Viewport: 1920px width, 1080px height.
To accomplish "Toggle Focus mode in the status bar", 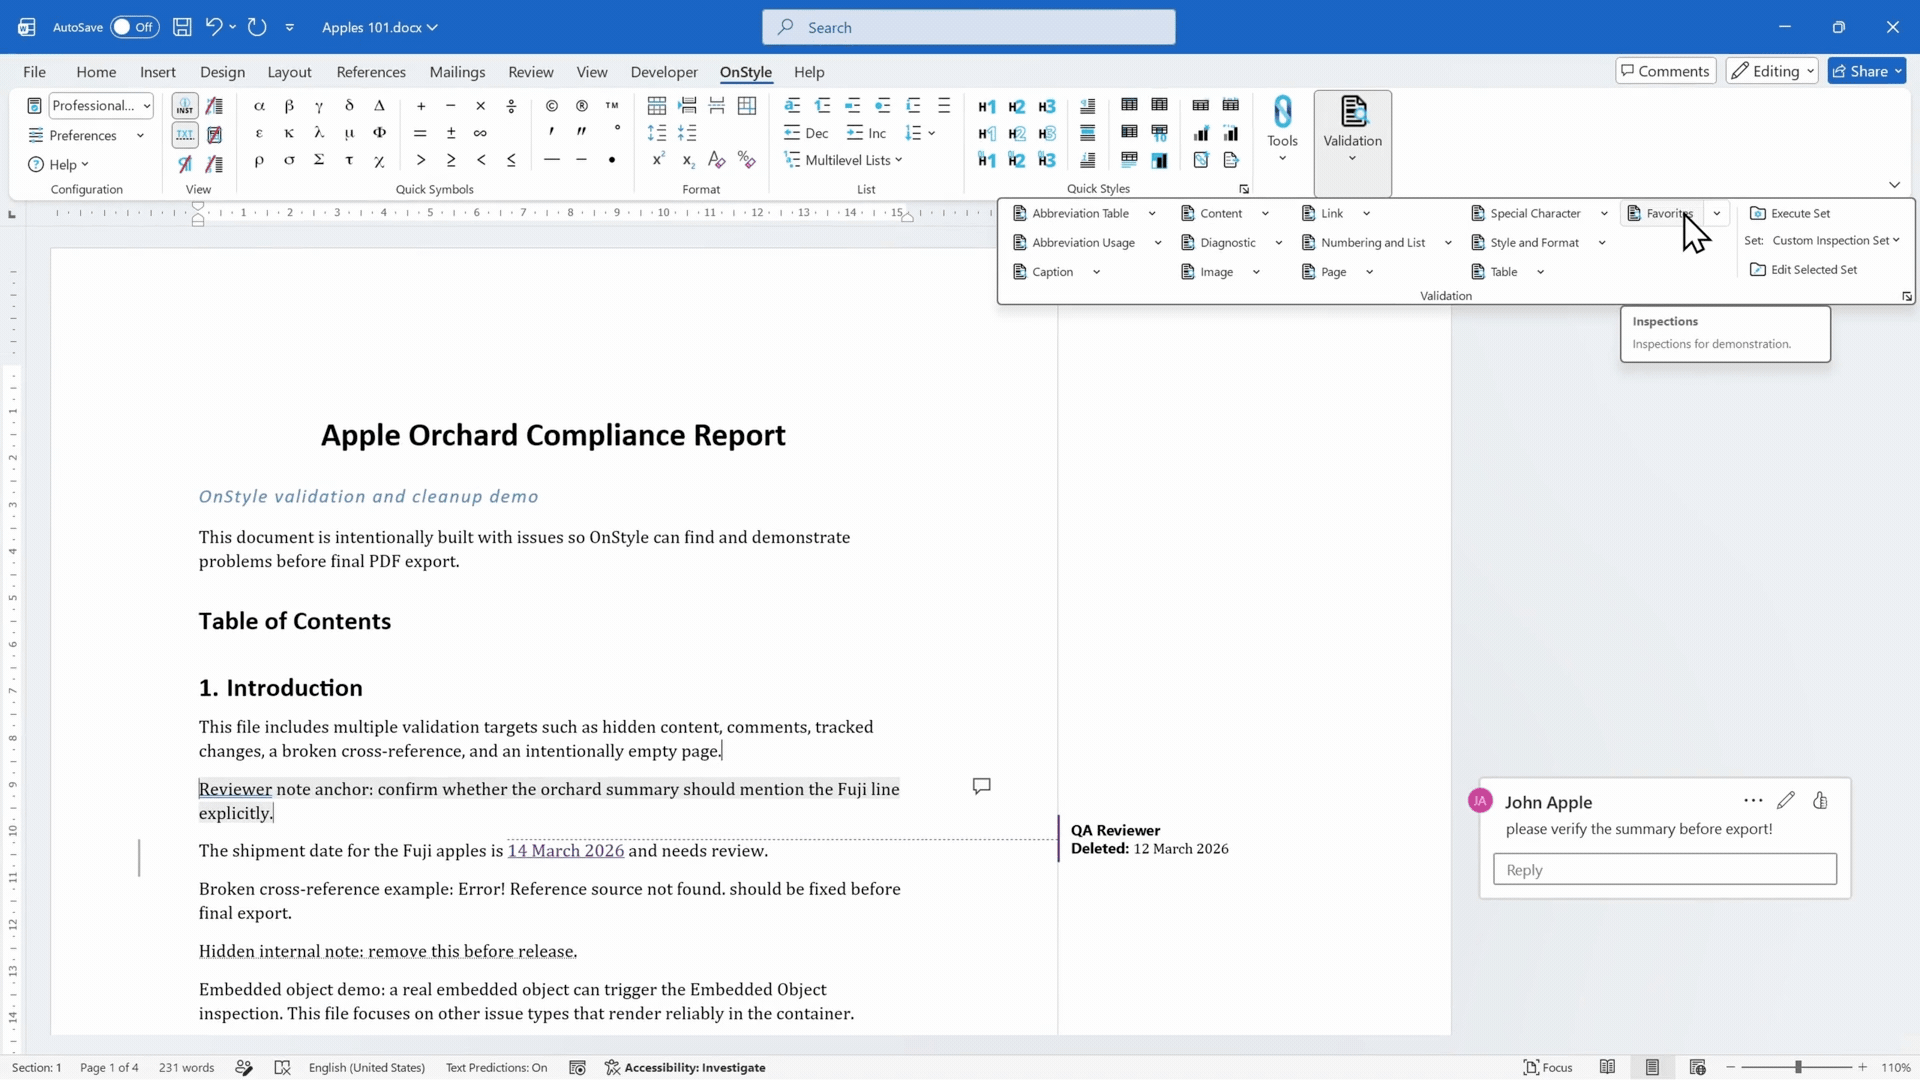I will pos(1548,1067).
